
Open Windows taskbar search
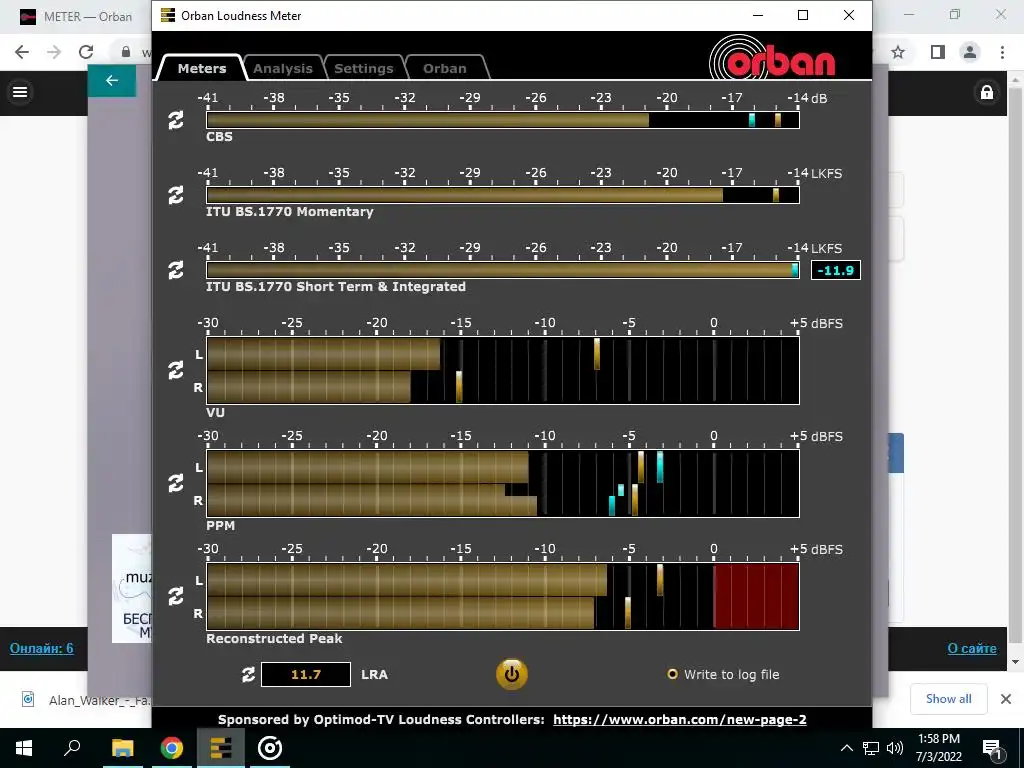[x=72, y=748]
